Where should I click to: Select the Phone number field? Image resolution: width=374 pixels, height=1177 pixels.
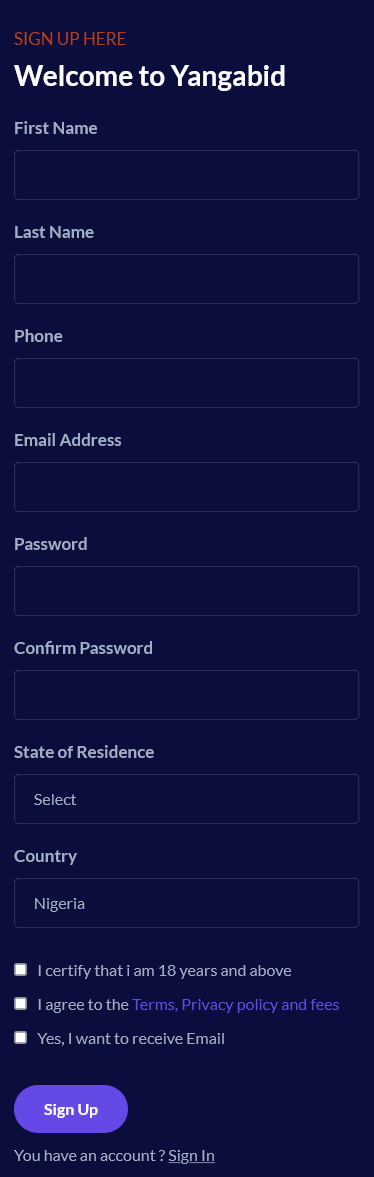[186, 383]
